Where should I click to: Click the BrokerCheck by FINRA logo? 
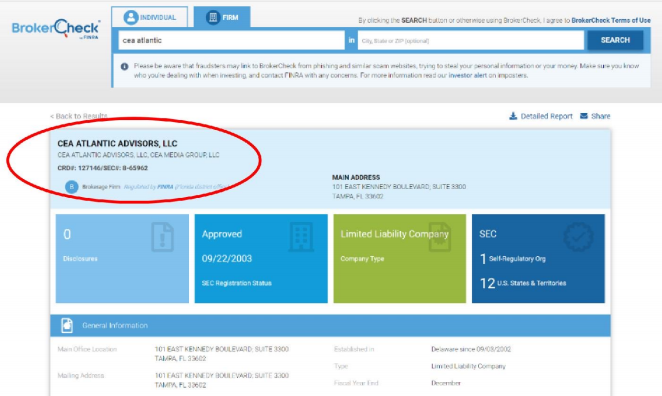click(x=56, y=29)
